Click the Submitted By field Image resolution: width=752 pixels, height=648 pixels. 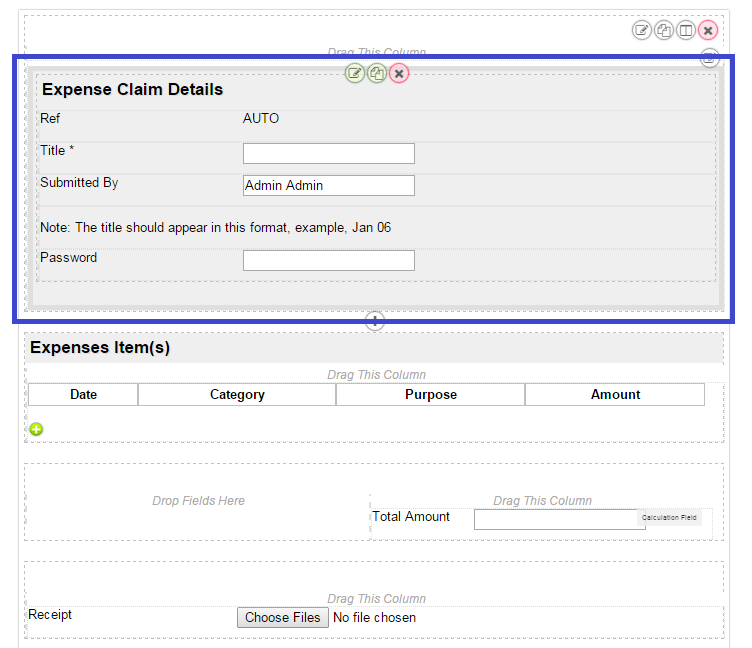328,185
